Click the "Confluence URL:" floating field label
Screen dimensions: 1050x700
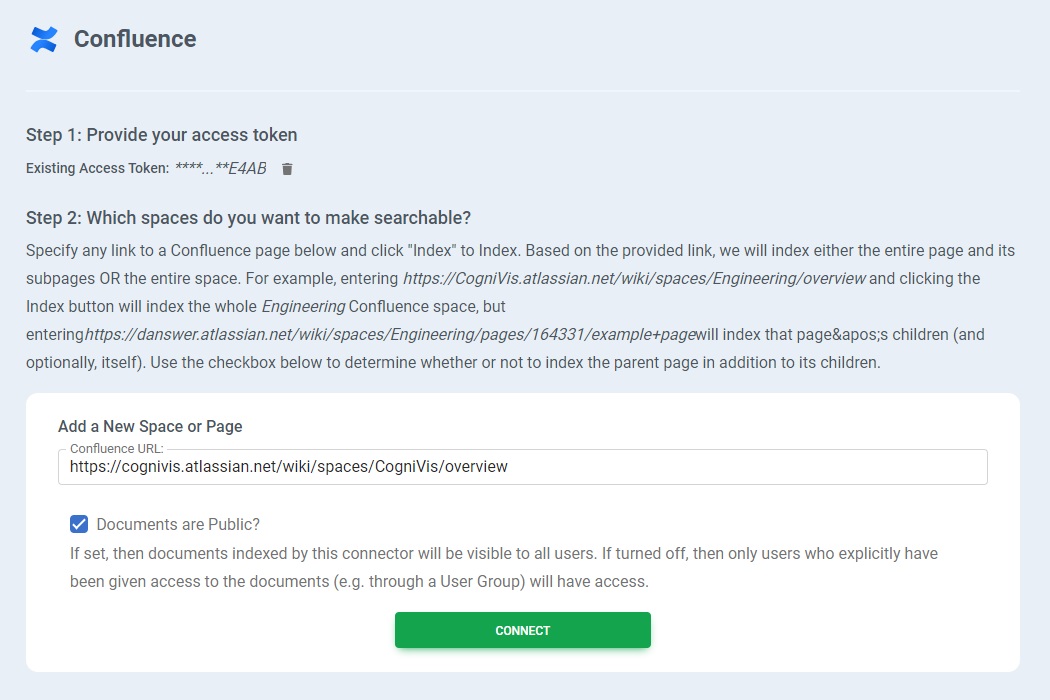[x=116, y=449]
